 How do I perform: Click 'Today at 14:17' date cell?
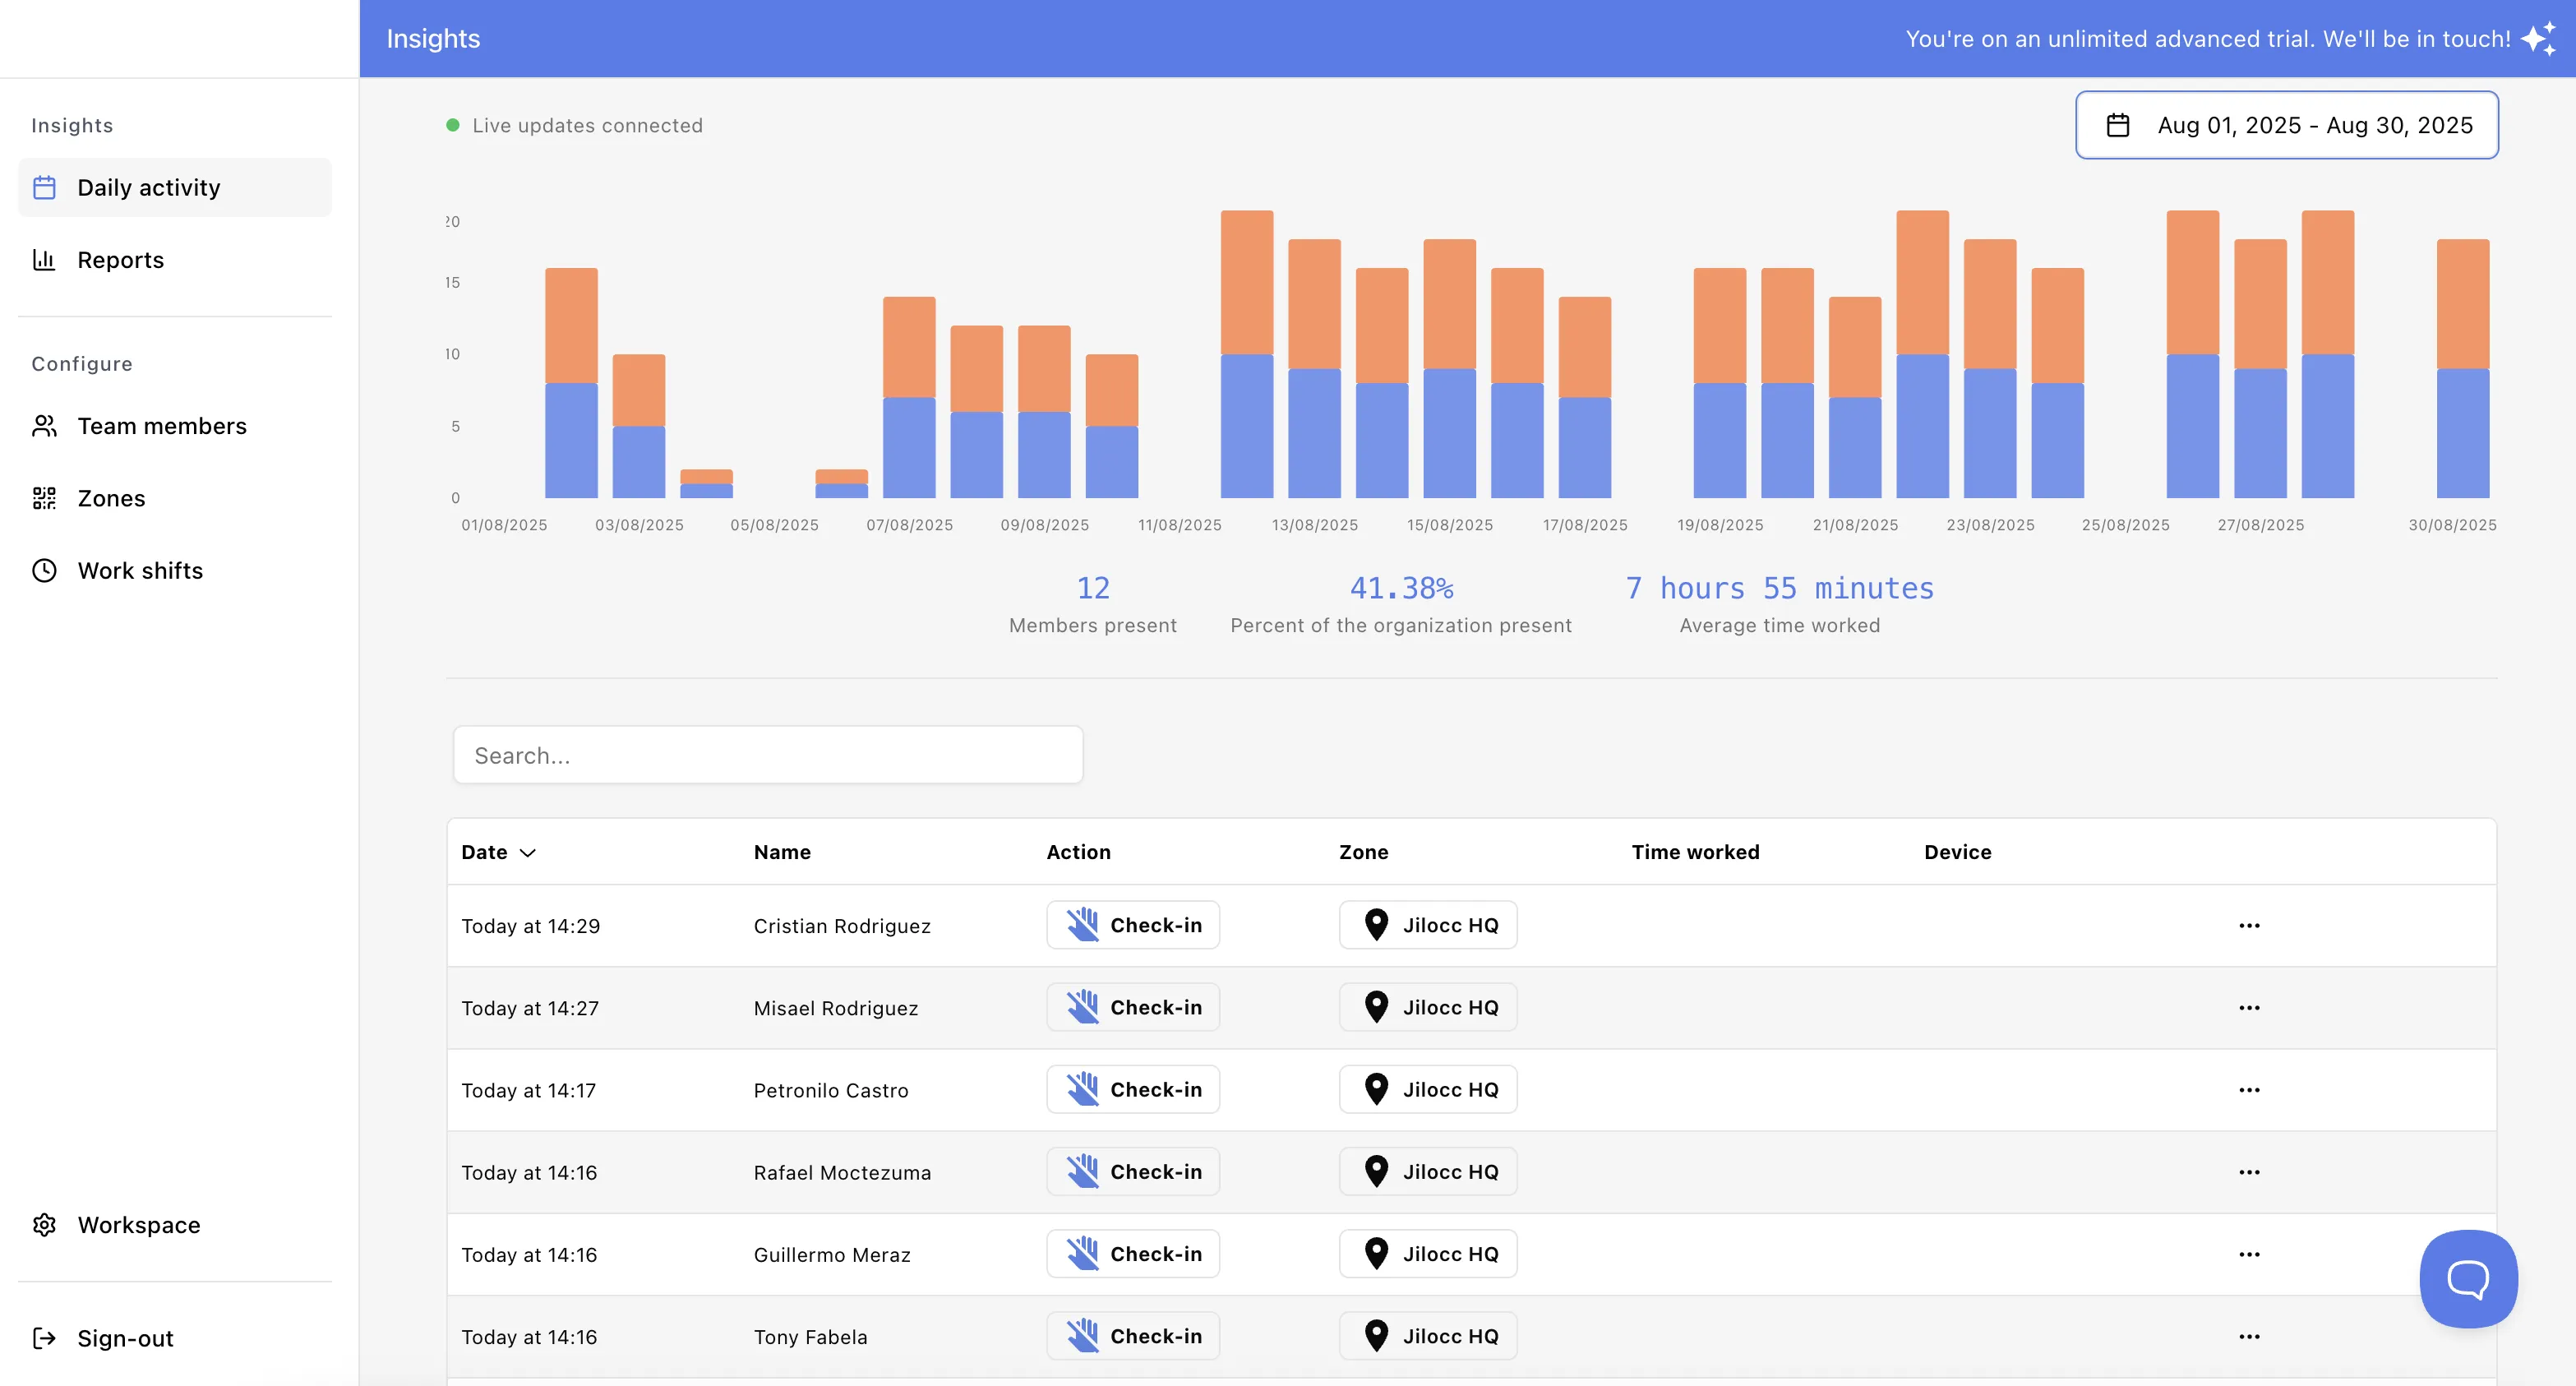coord(528,1090)
